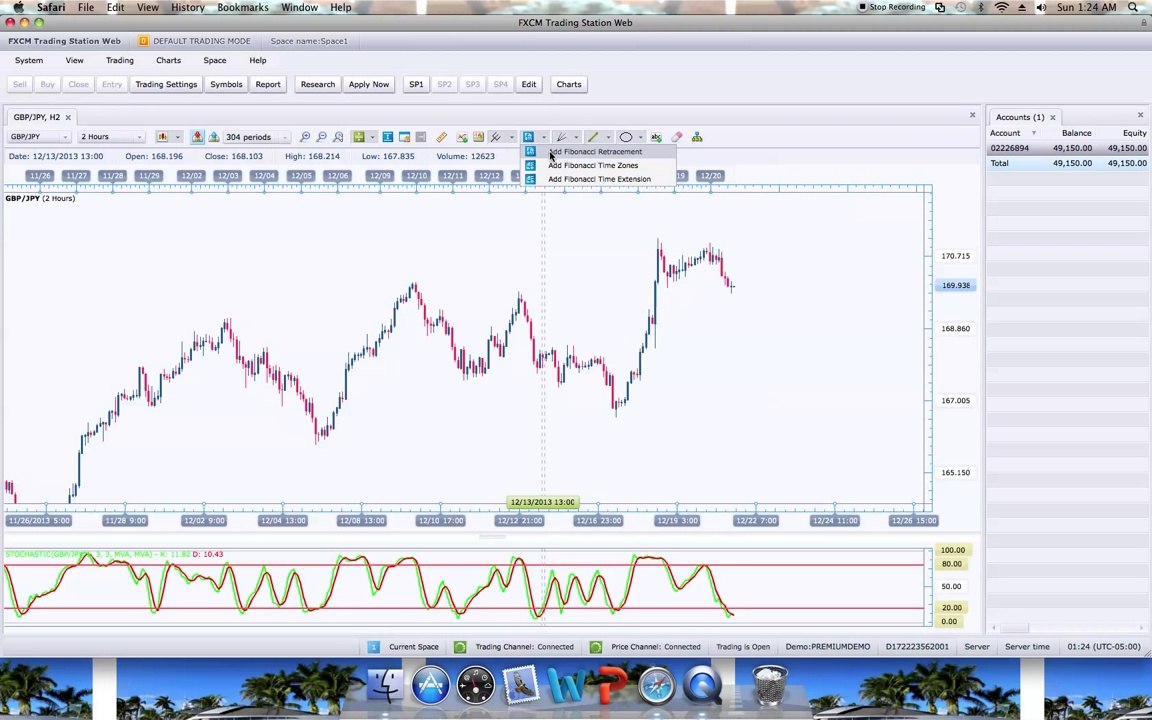Click the Price Channel connected status icon
Image resolution: width=1152 pixels, height=720 pixels.
click(596, 647)
